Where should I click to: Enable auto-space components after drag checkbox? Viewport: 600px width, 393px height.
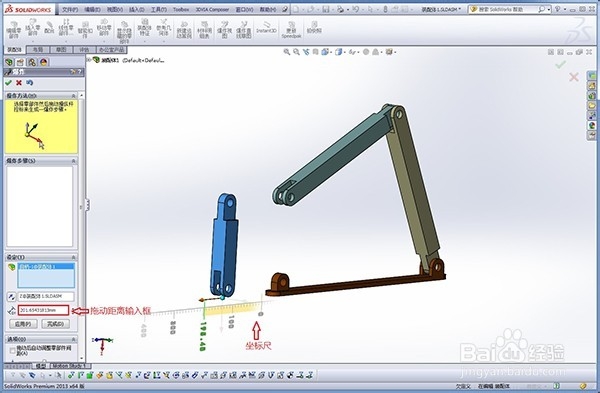point(13,350)
